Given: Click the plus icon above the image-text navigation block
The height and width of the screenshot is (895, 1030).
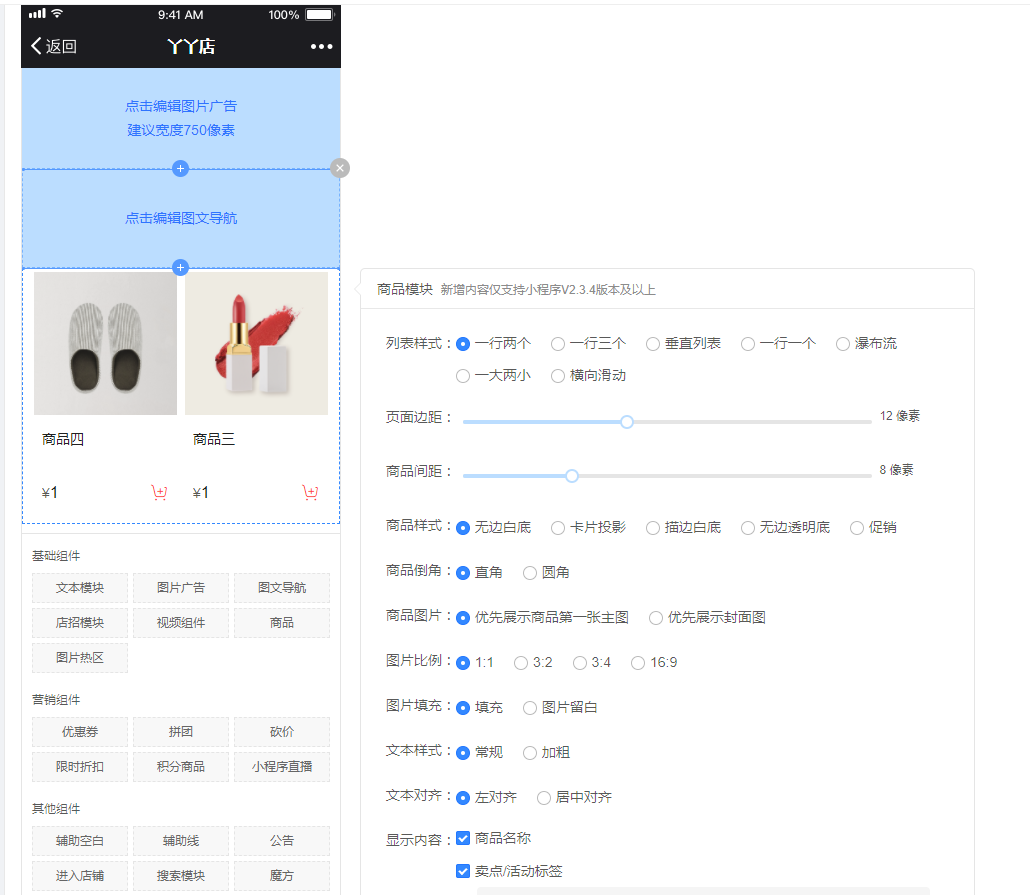Looking at the screenshot, I should pos(180,169).
